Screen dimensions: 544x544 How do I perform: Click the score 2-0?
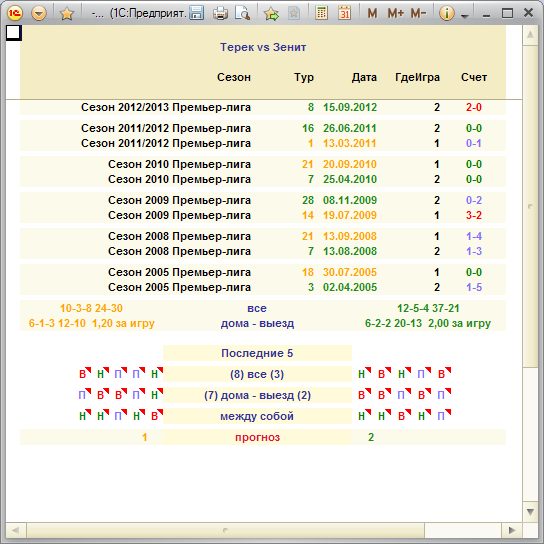coord(474,107)
